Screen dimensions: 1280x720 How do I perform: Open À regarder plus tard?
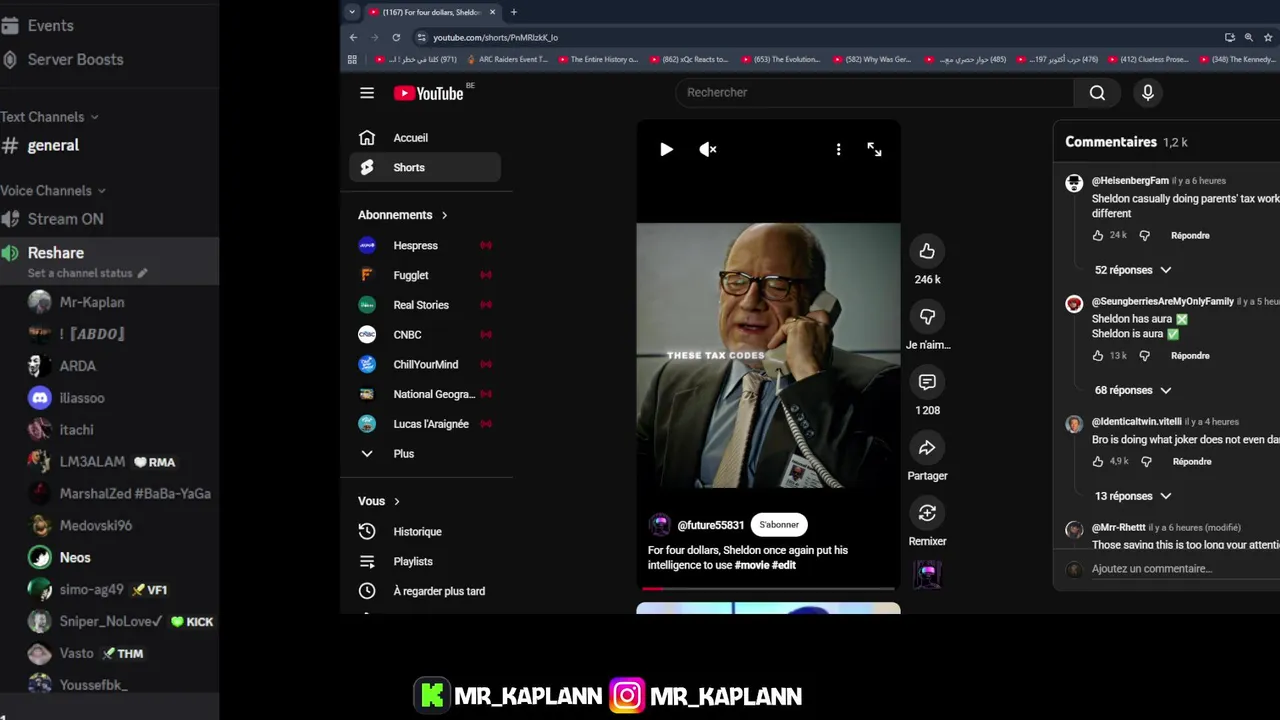click(425, 591)
